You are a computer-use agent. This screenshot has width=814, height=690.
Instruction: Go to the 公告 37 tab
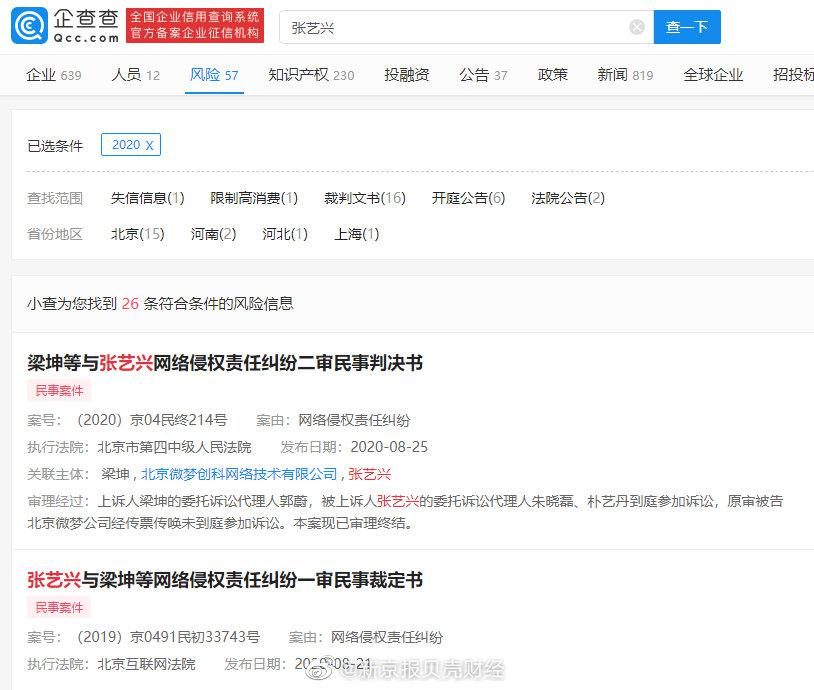click(x=483, y=75)
